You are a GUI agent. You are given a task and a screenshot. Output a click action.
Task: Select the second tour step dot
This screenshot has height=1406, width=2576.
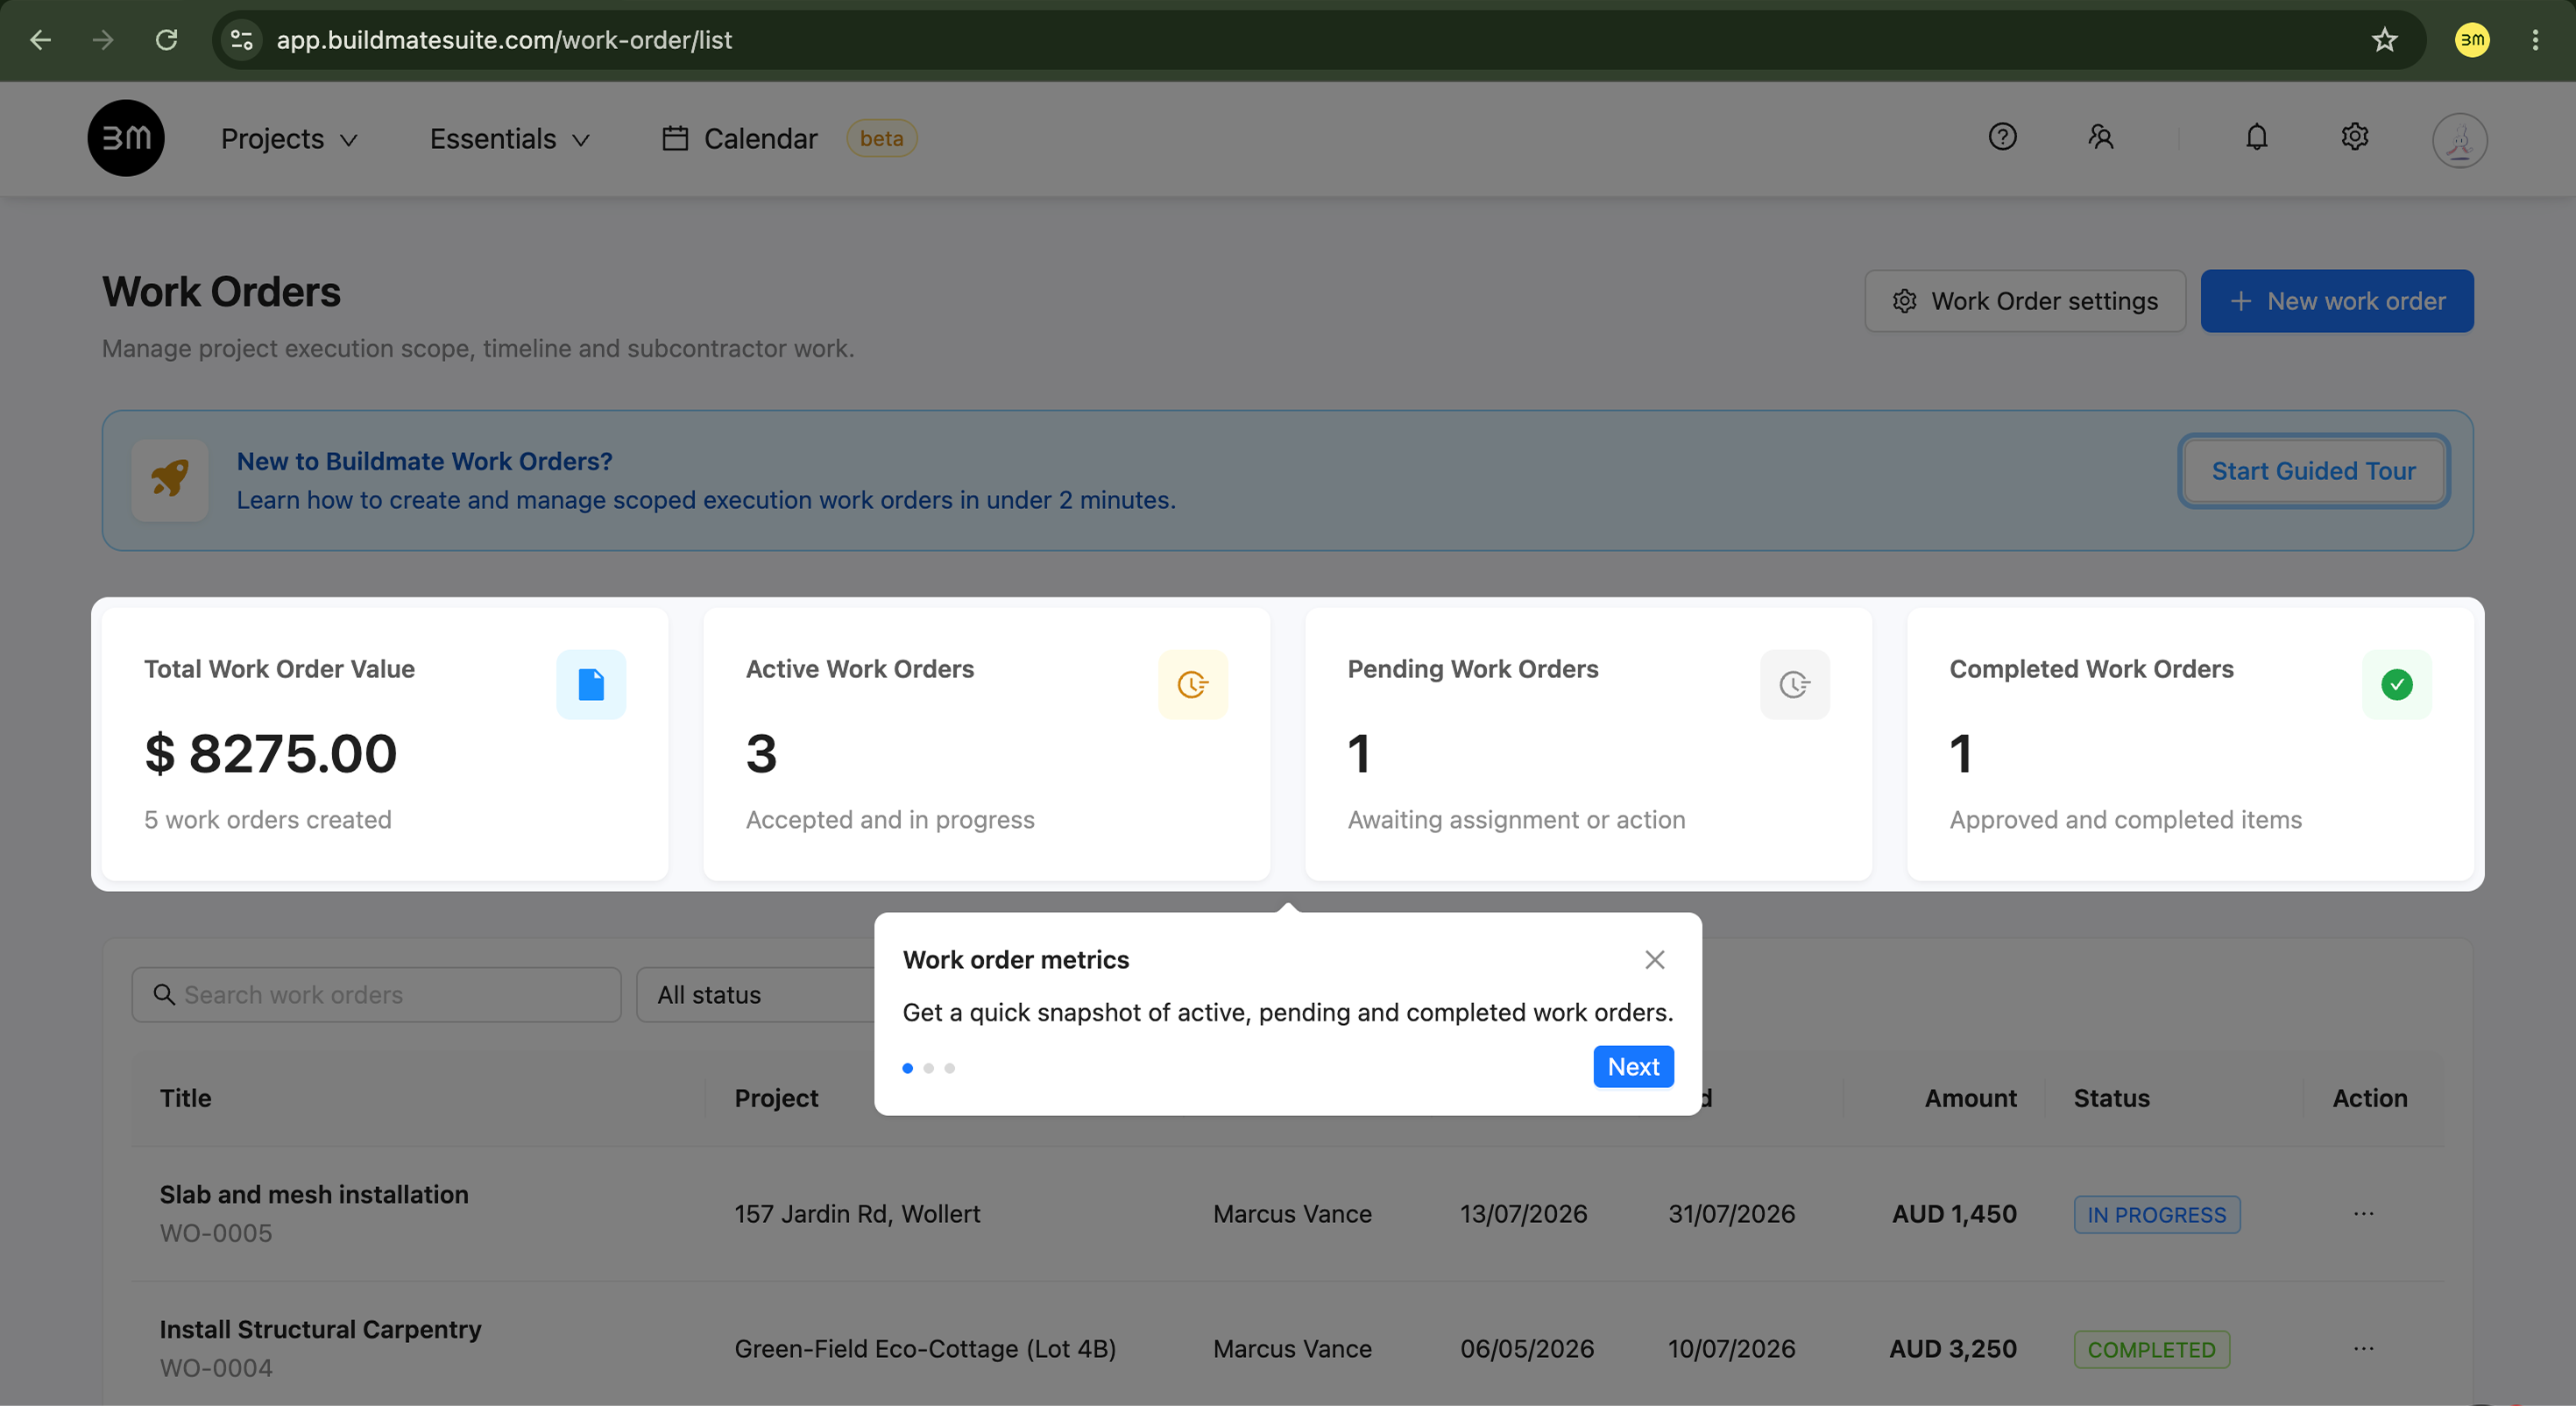coord(929,1068)
